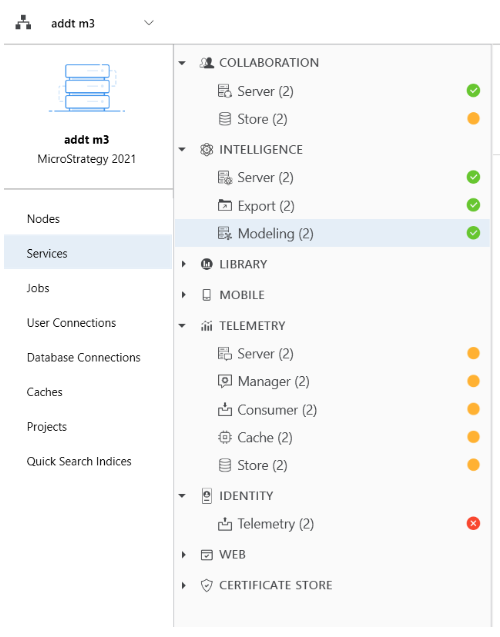
Task: Click the Intelligence Export folder icon
Action: coord(225,206)
